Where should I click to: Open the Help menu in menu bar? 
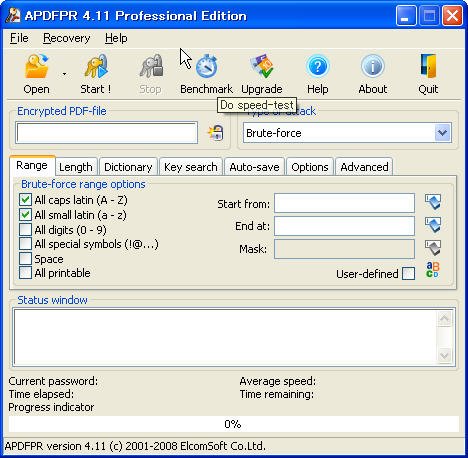pyautogui.click(x=116, y=38)
